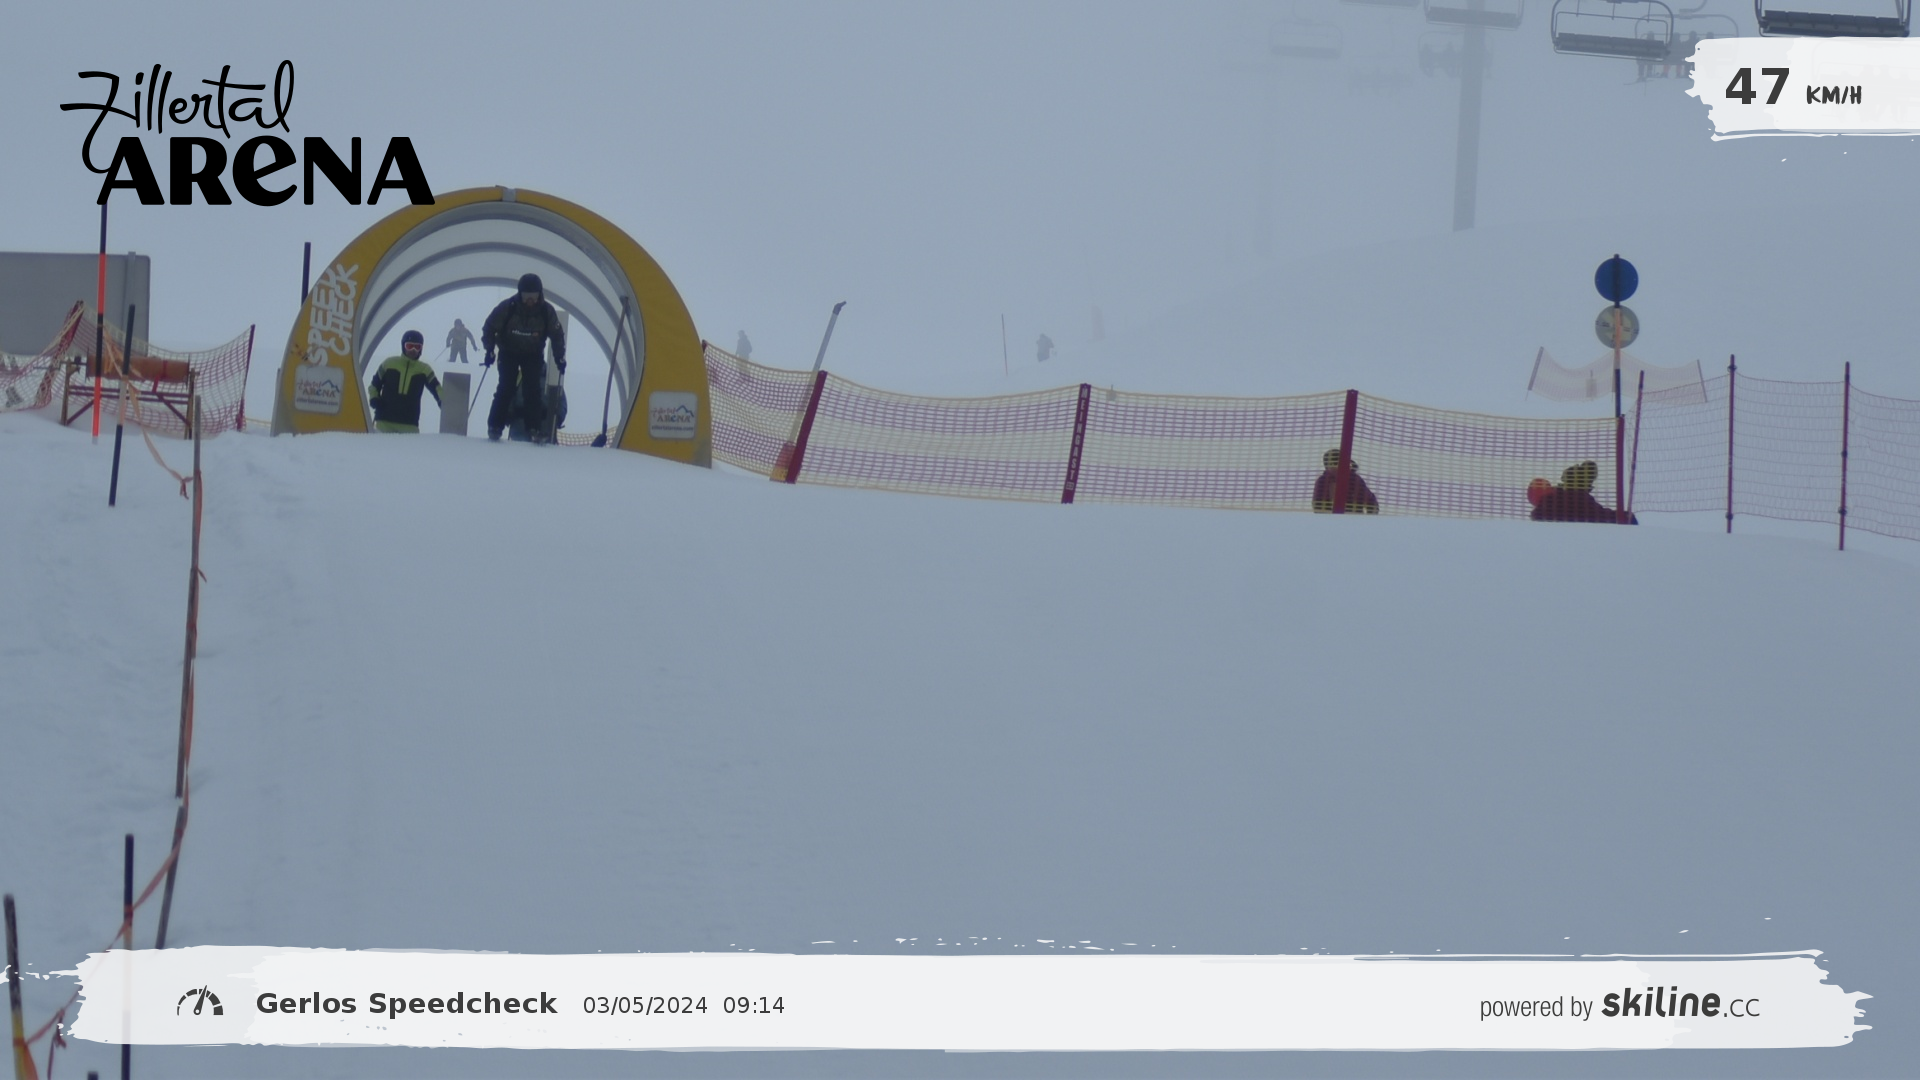Click the speedometer icon in the bottom banner

(200, 1002)
